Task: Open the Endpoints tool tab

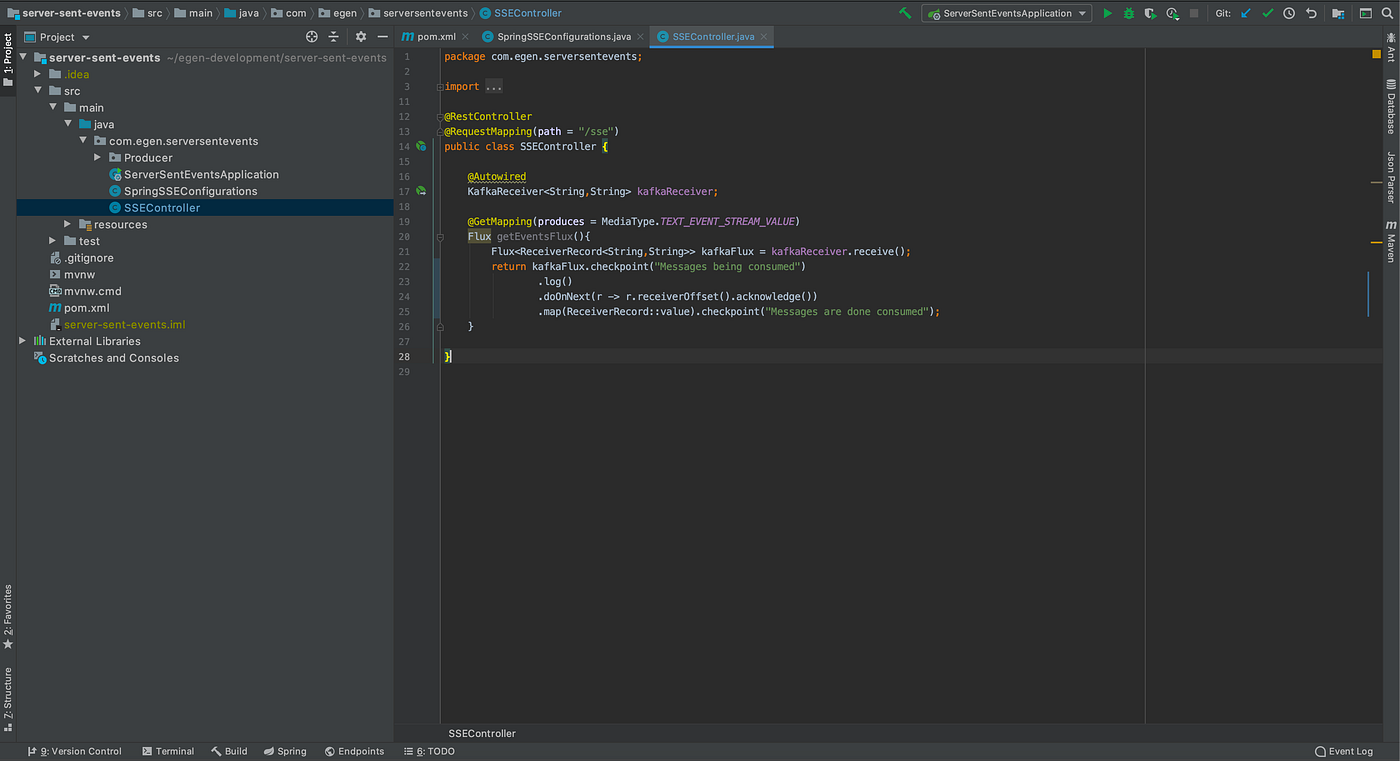Action: click(354, 751)
